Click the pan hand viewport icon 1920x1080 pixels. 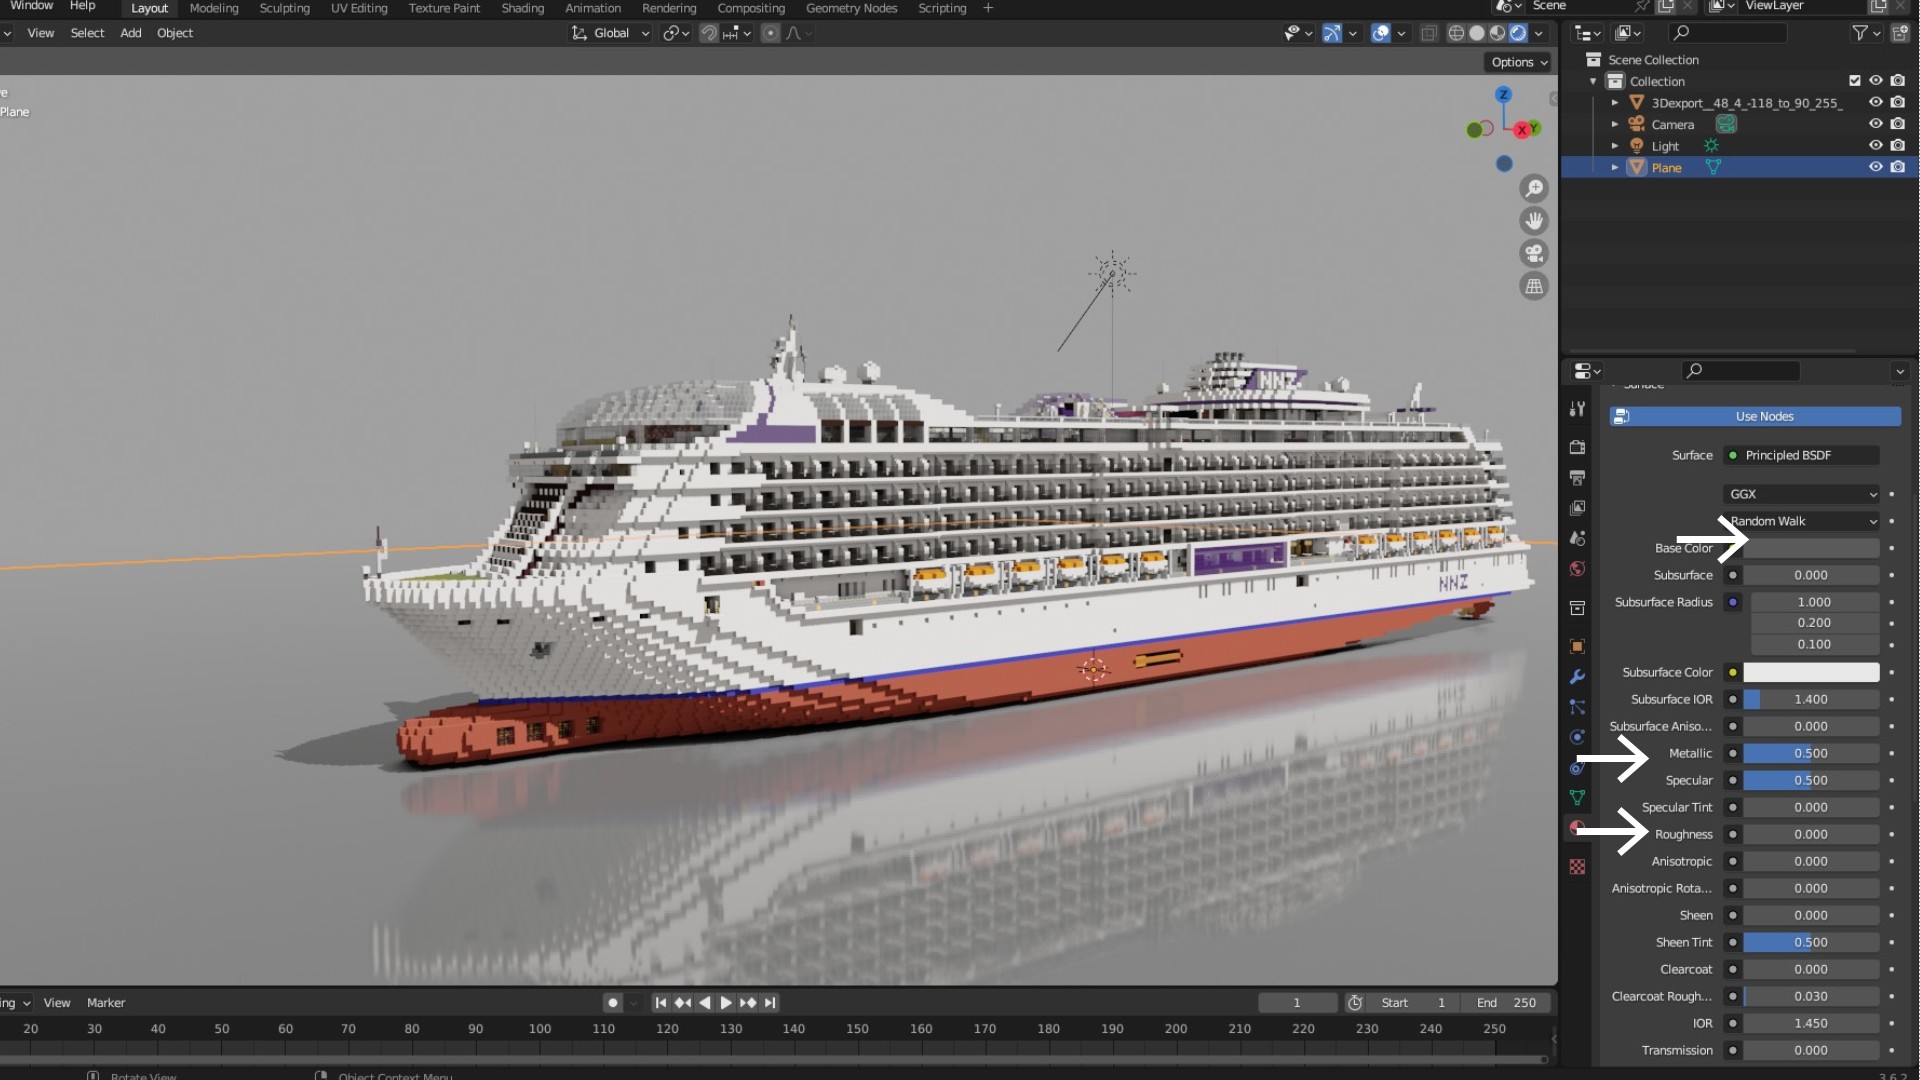coord(1533,220)
